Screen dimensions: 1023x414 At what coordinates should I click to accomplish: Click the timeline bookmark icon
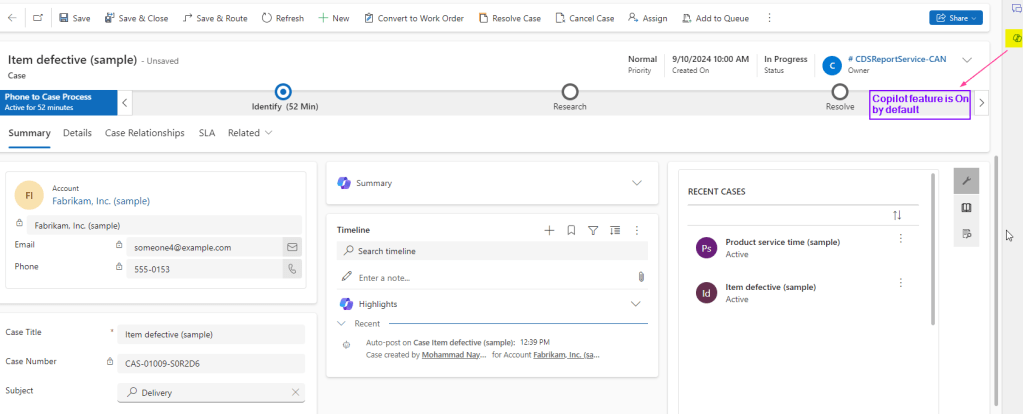[x=571, y=230]
